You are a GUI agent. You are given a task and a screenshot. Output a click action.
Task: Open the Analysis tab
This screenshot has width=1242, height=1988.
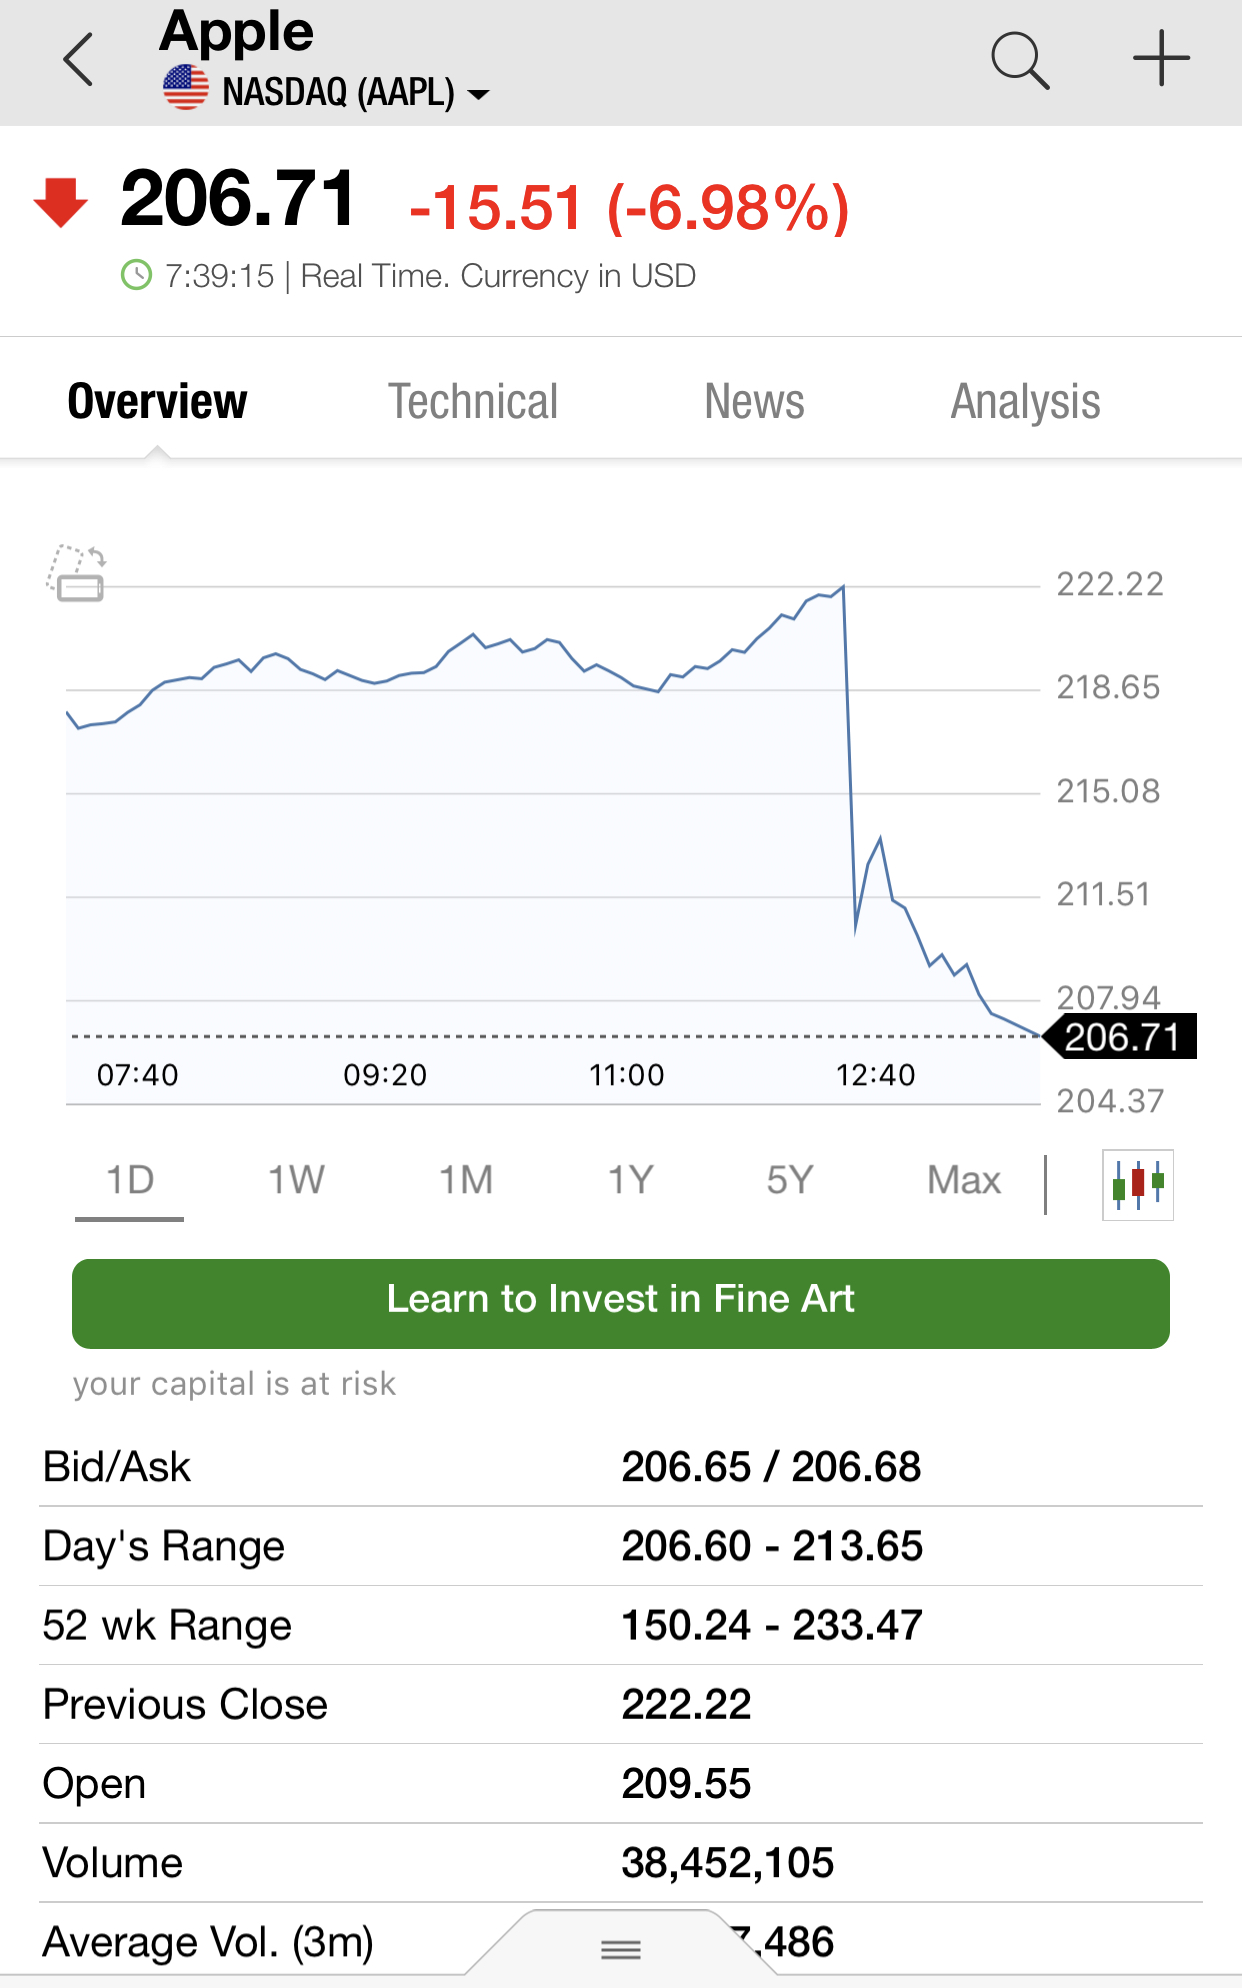point(1025,402)
